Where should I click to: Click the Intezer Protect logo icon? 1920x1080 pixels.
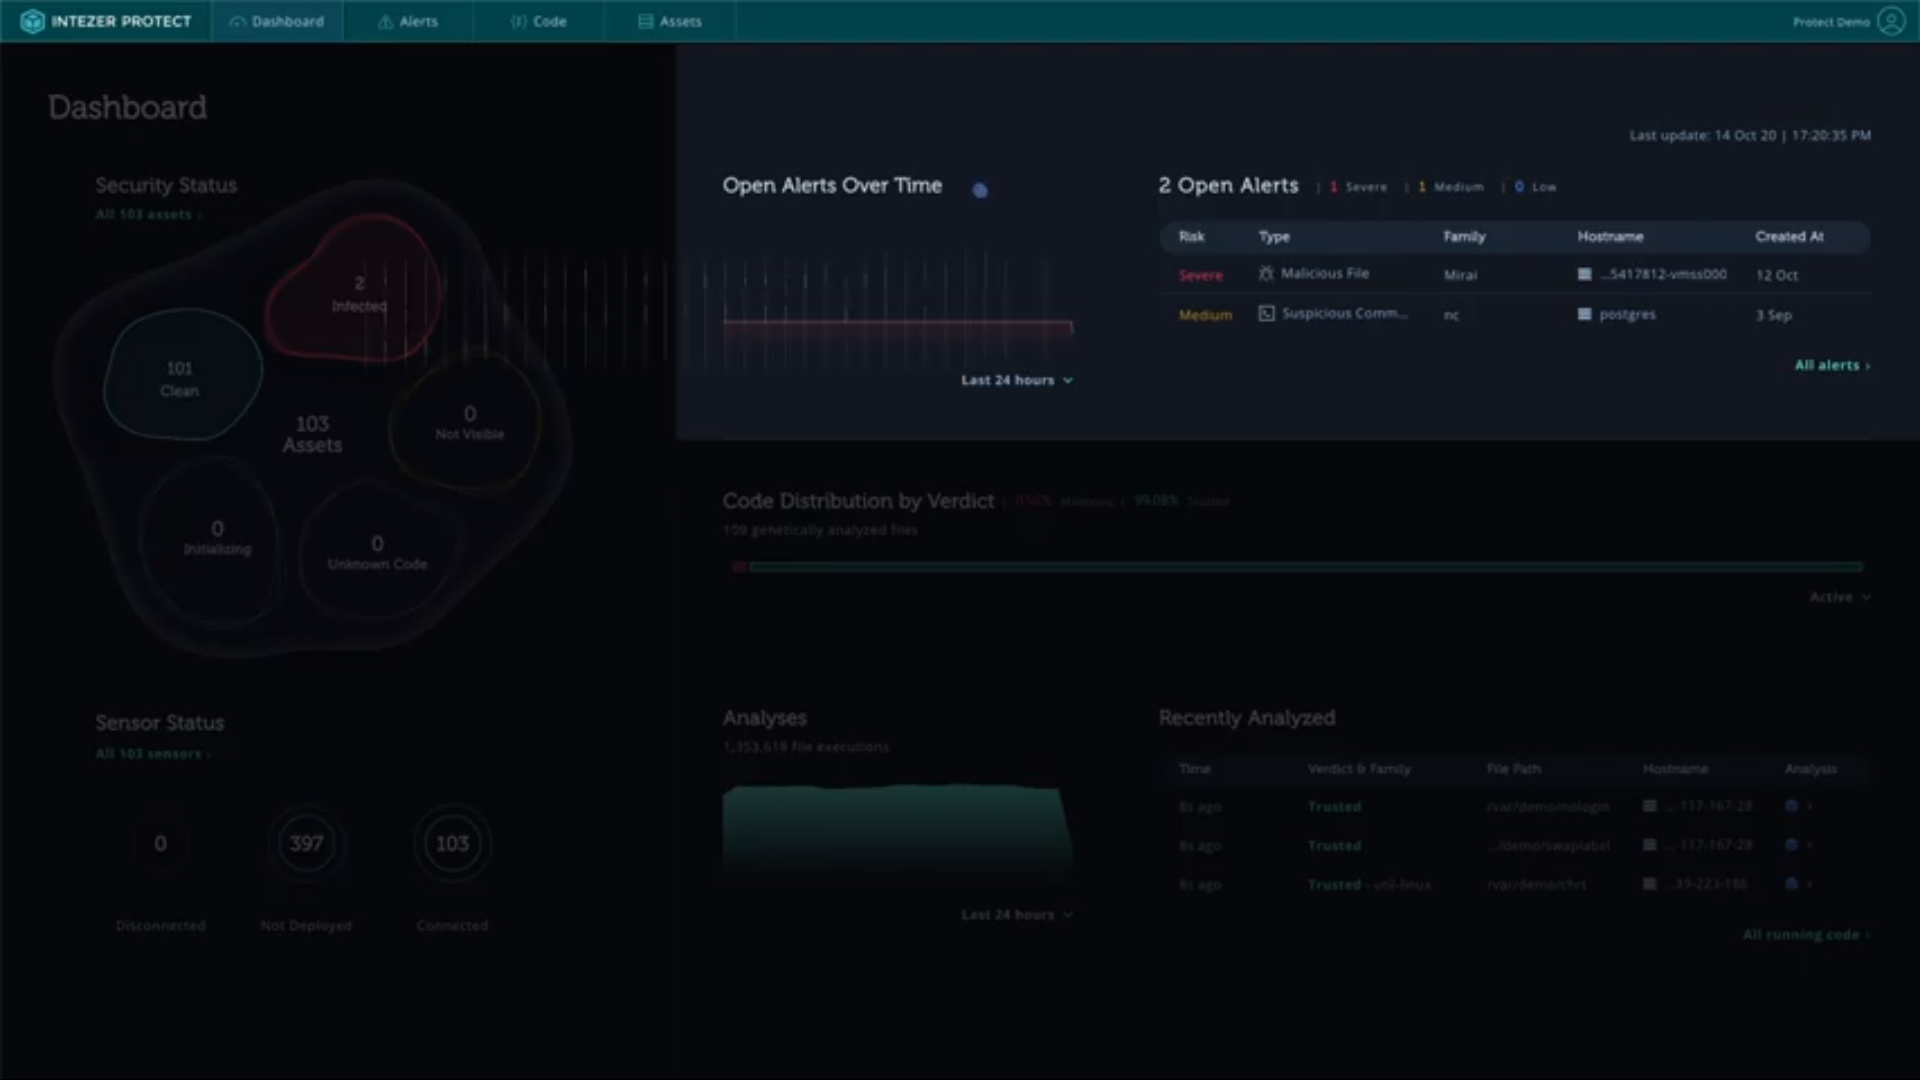[x=32, y=21]
